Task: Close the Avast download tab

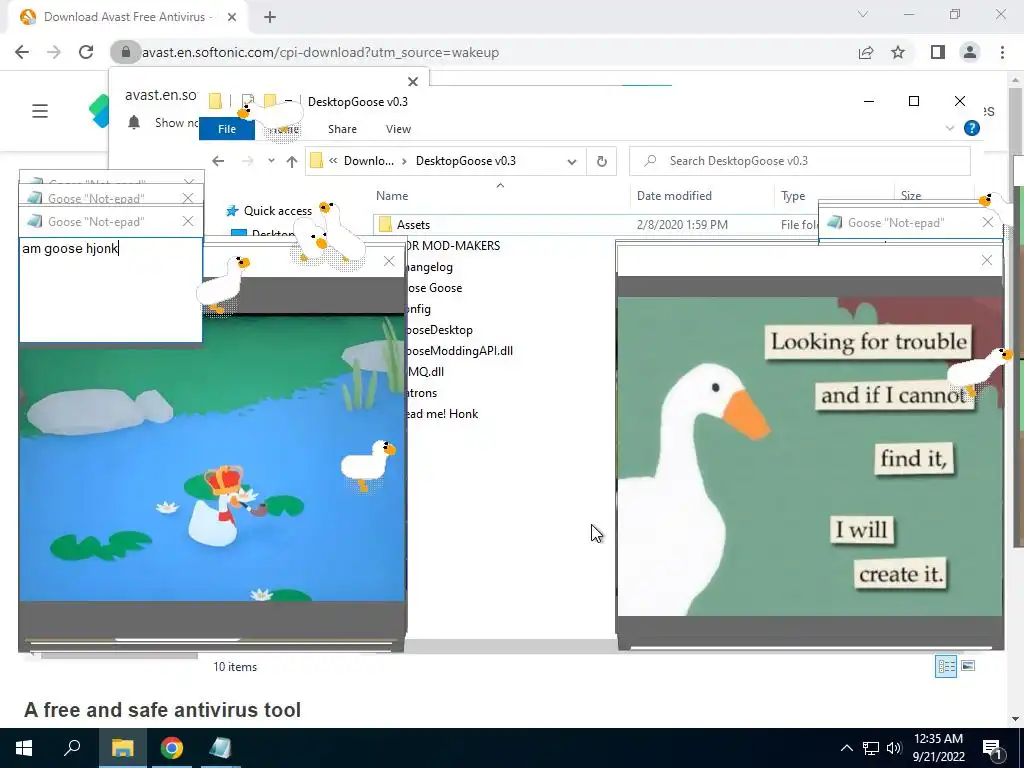Action: (232, 17)
